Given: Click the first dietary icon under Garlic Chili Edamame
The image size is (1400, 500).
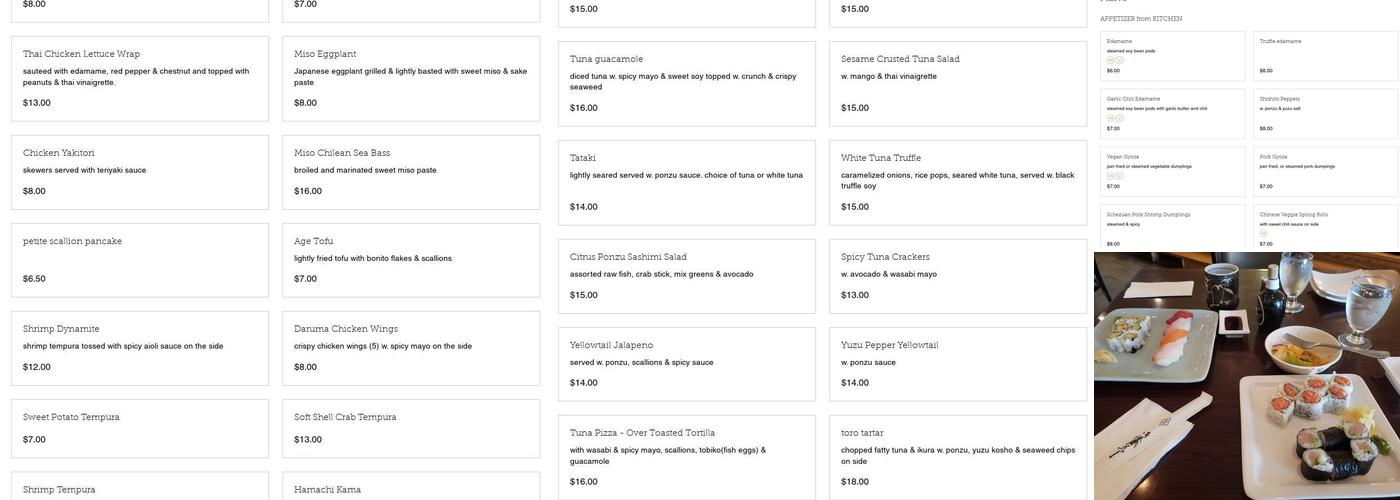Looking at the screenshot, I should pyautogui.click(x=1110, y=118).
